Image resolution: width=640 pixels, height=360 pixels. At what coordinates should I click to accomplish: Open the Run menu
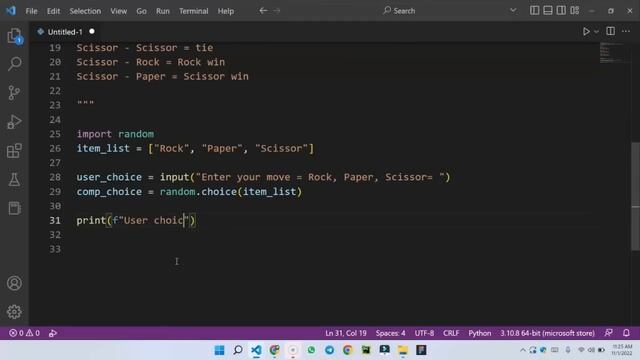click(x=162, y=11)
